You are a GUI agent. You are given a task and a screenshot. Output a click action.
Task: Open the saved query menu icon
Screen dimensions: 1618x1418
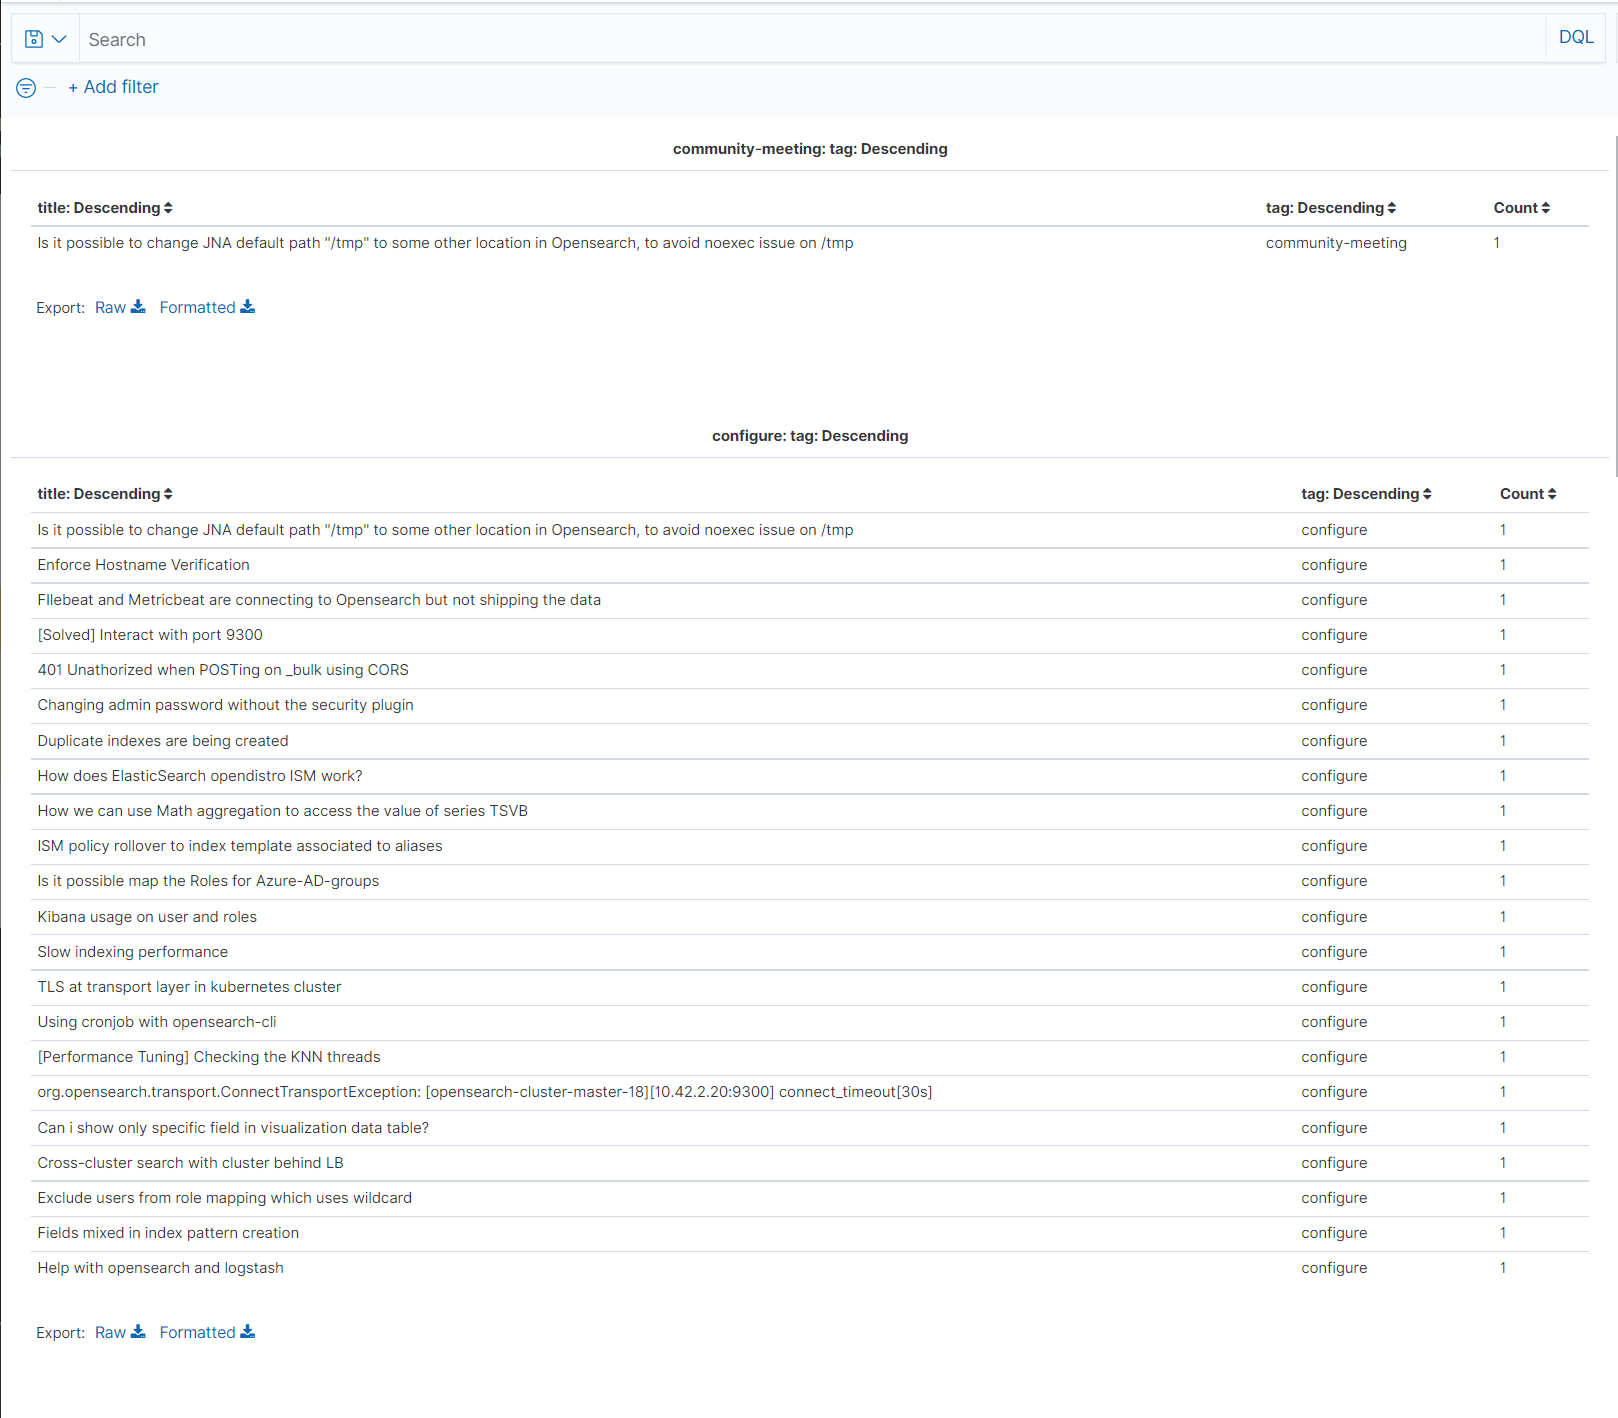(34, 39)
